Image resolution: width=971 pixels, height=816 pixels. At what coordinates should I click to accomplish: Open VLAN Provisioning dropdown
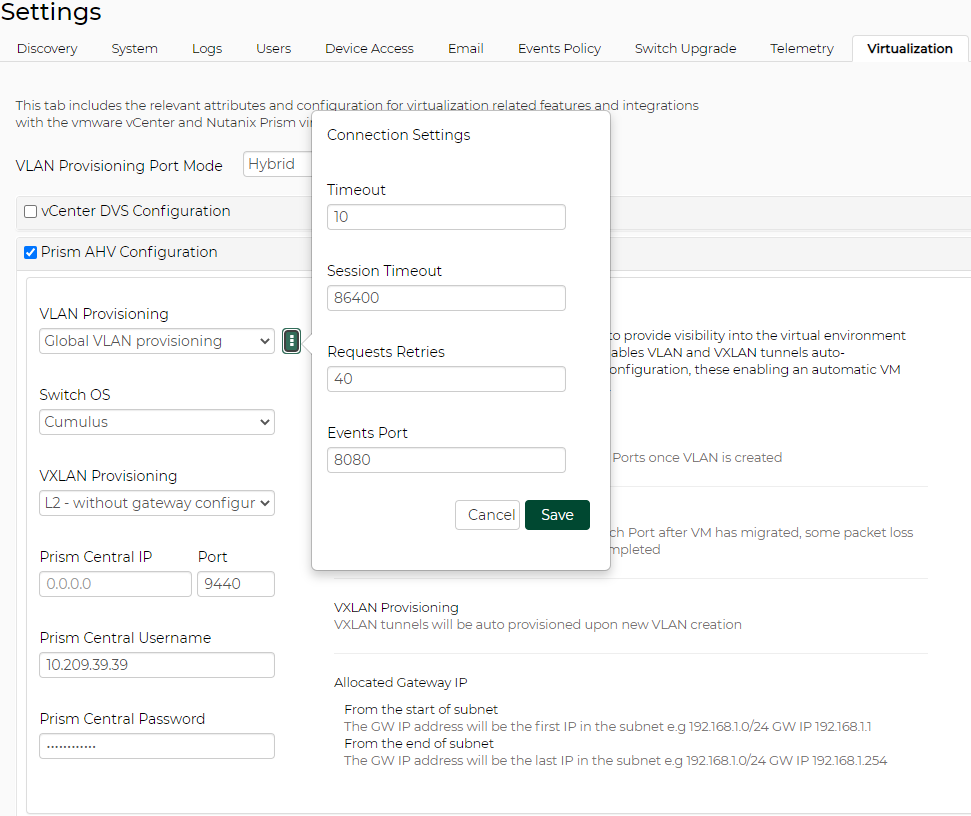(157, 341)
